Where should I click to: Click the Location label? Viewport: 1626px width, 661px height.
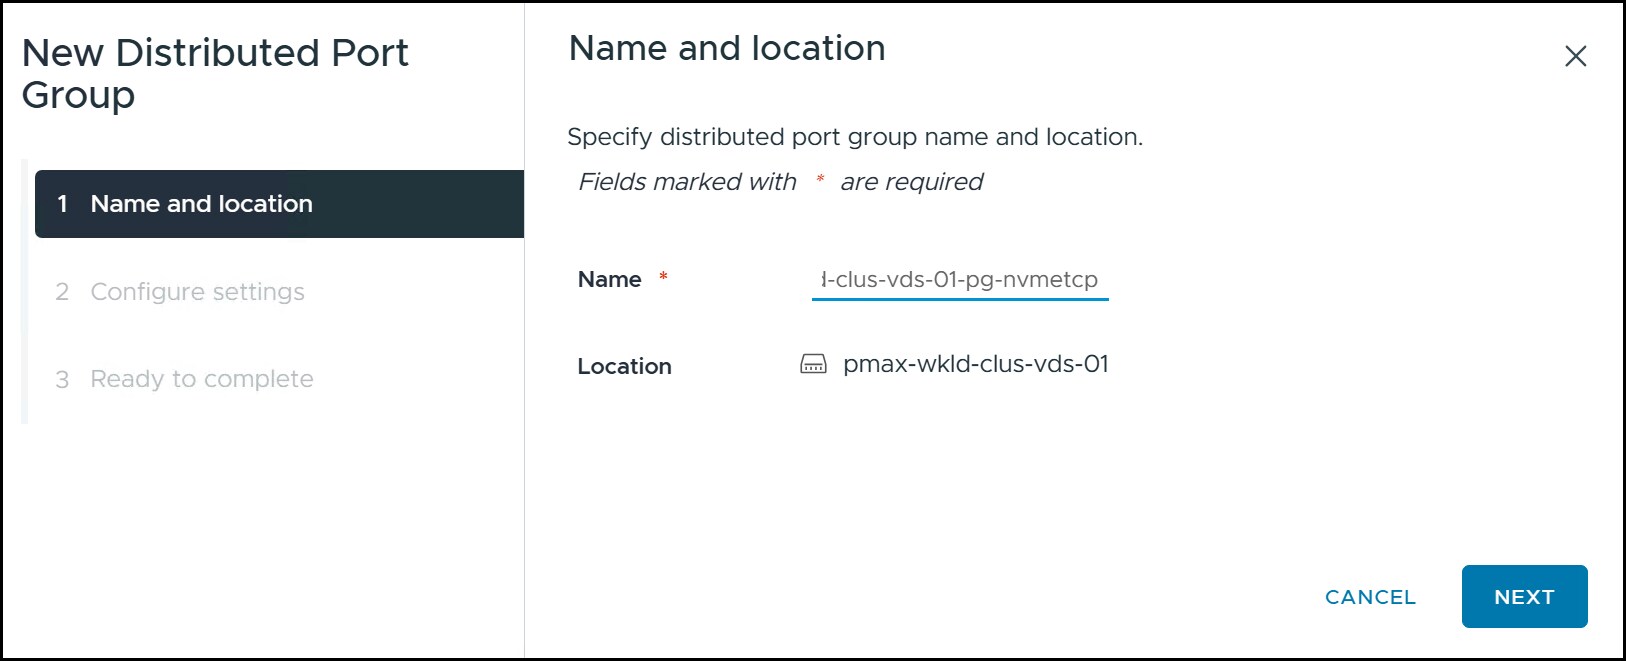point(624,367)
